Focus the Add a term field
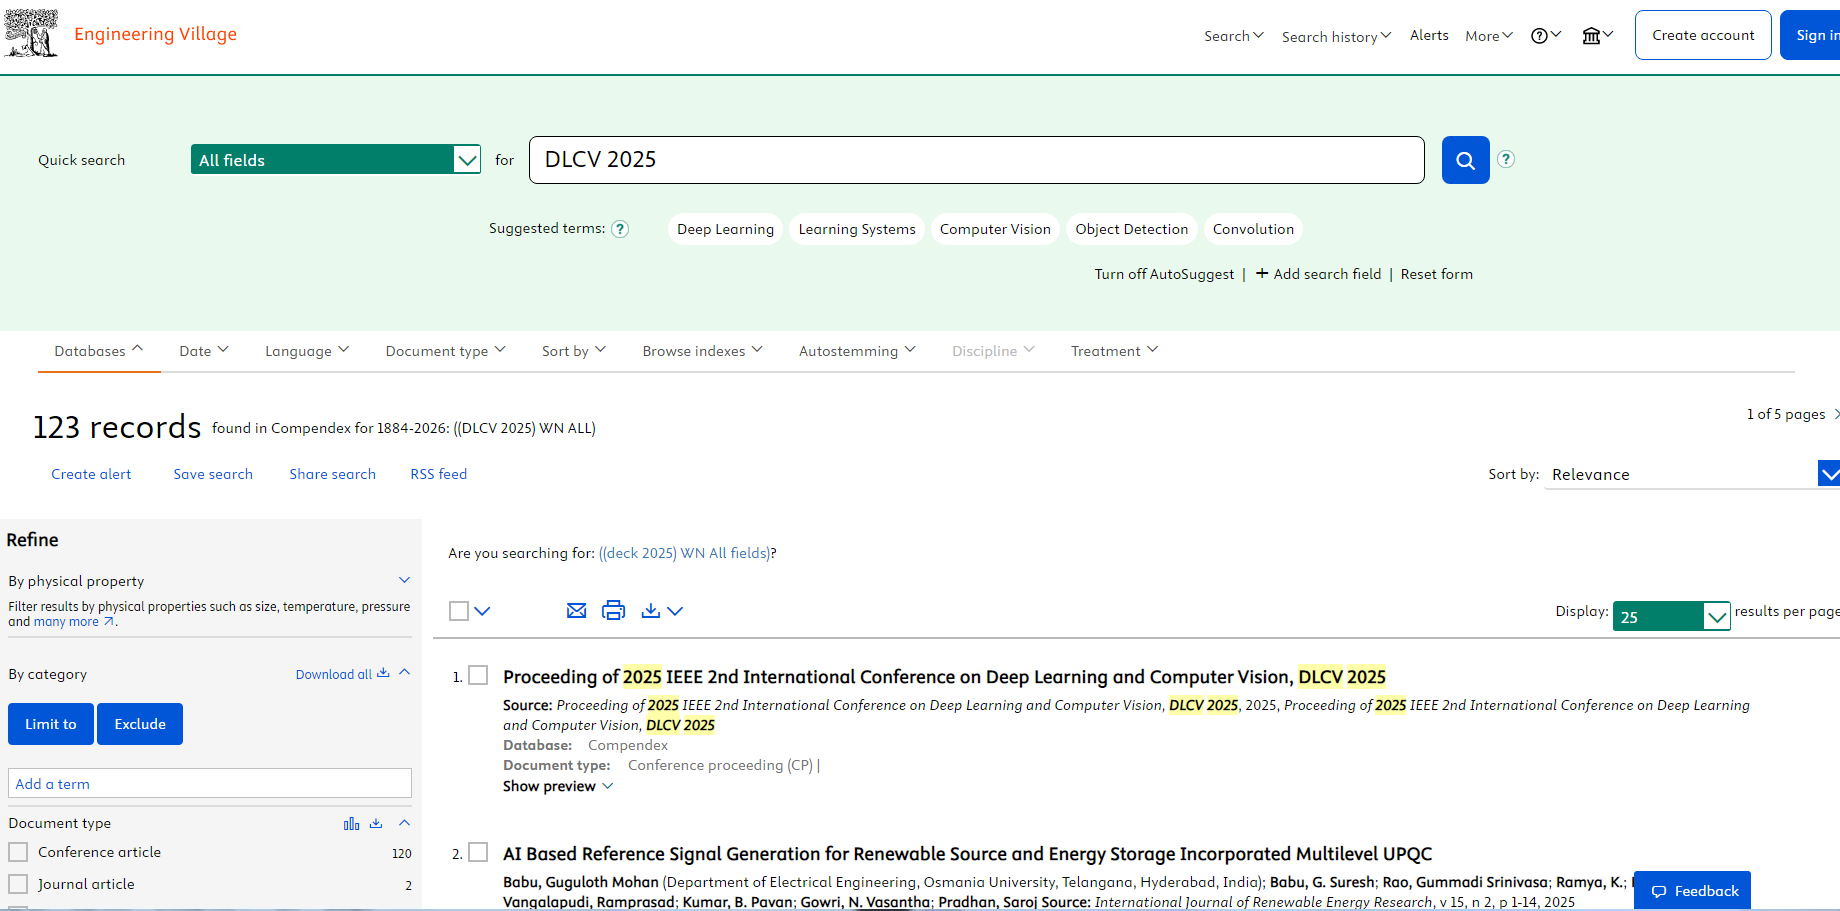The width and height of the screenshot is (1840, 911). pos(210,783)
